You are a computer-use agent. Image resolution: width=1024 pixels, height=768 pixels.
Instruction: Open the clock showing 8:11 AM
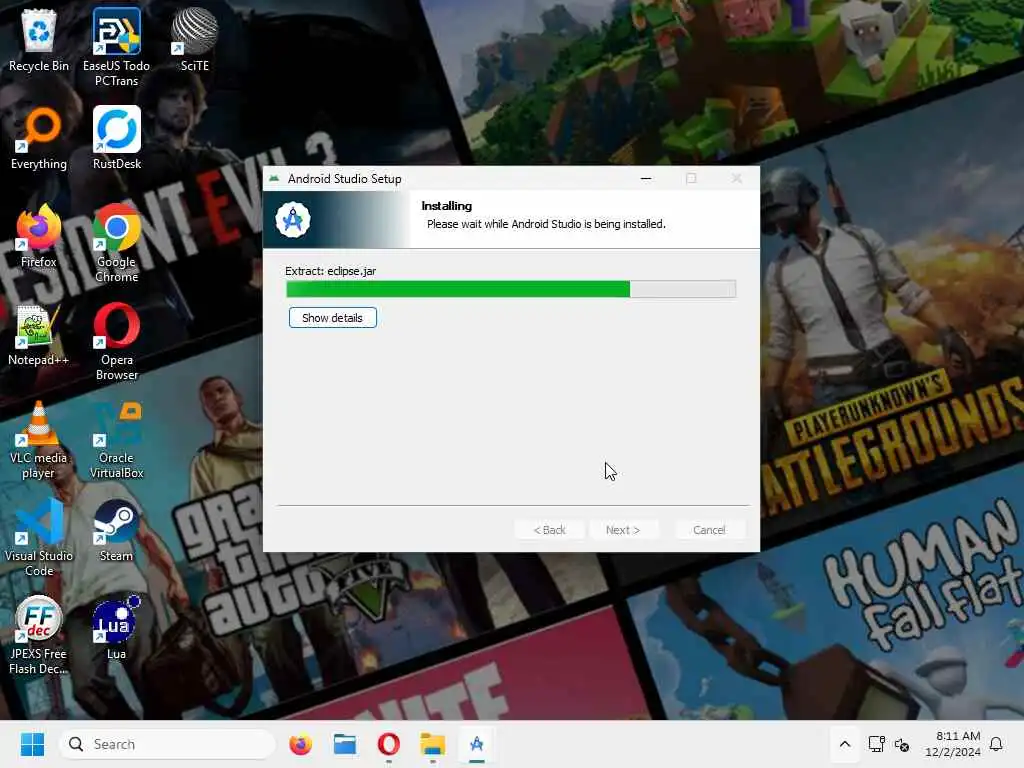point(952,744)
